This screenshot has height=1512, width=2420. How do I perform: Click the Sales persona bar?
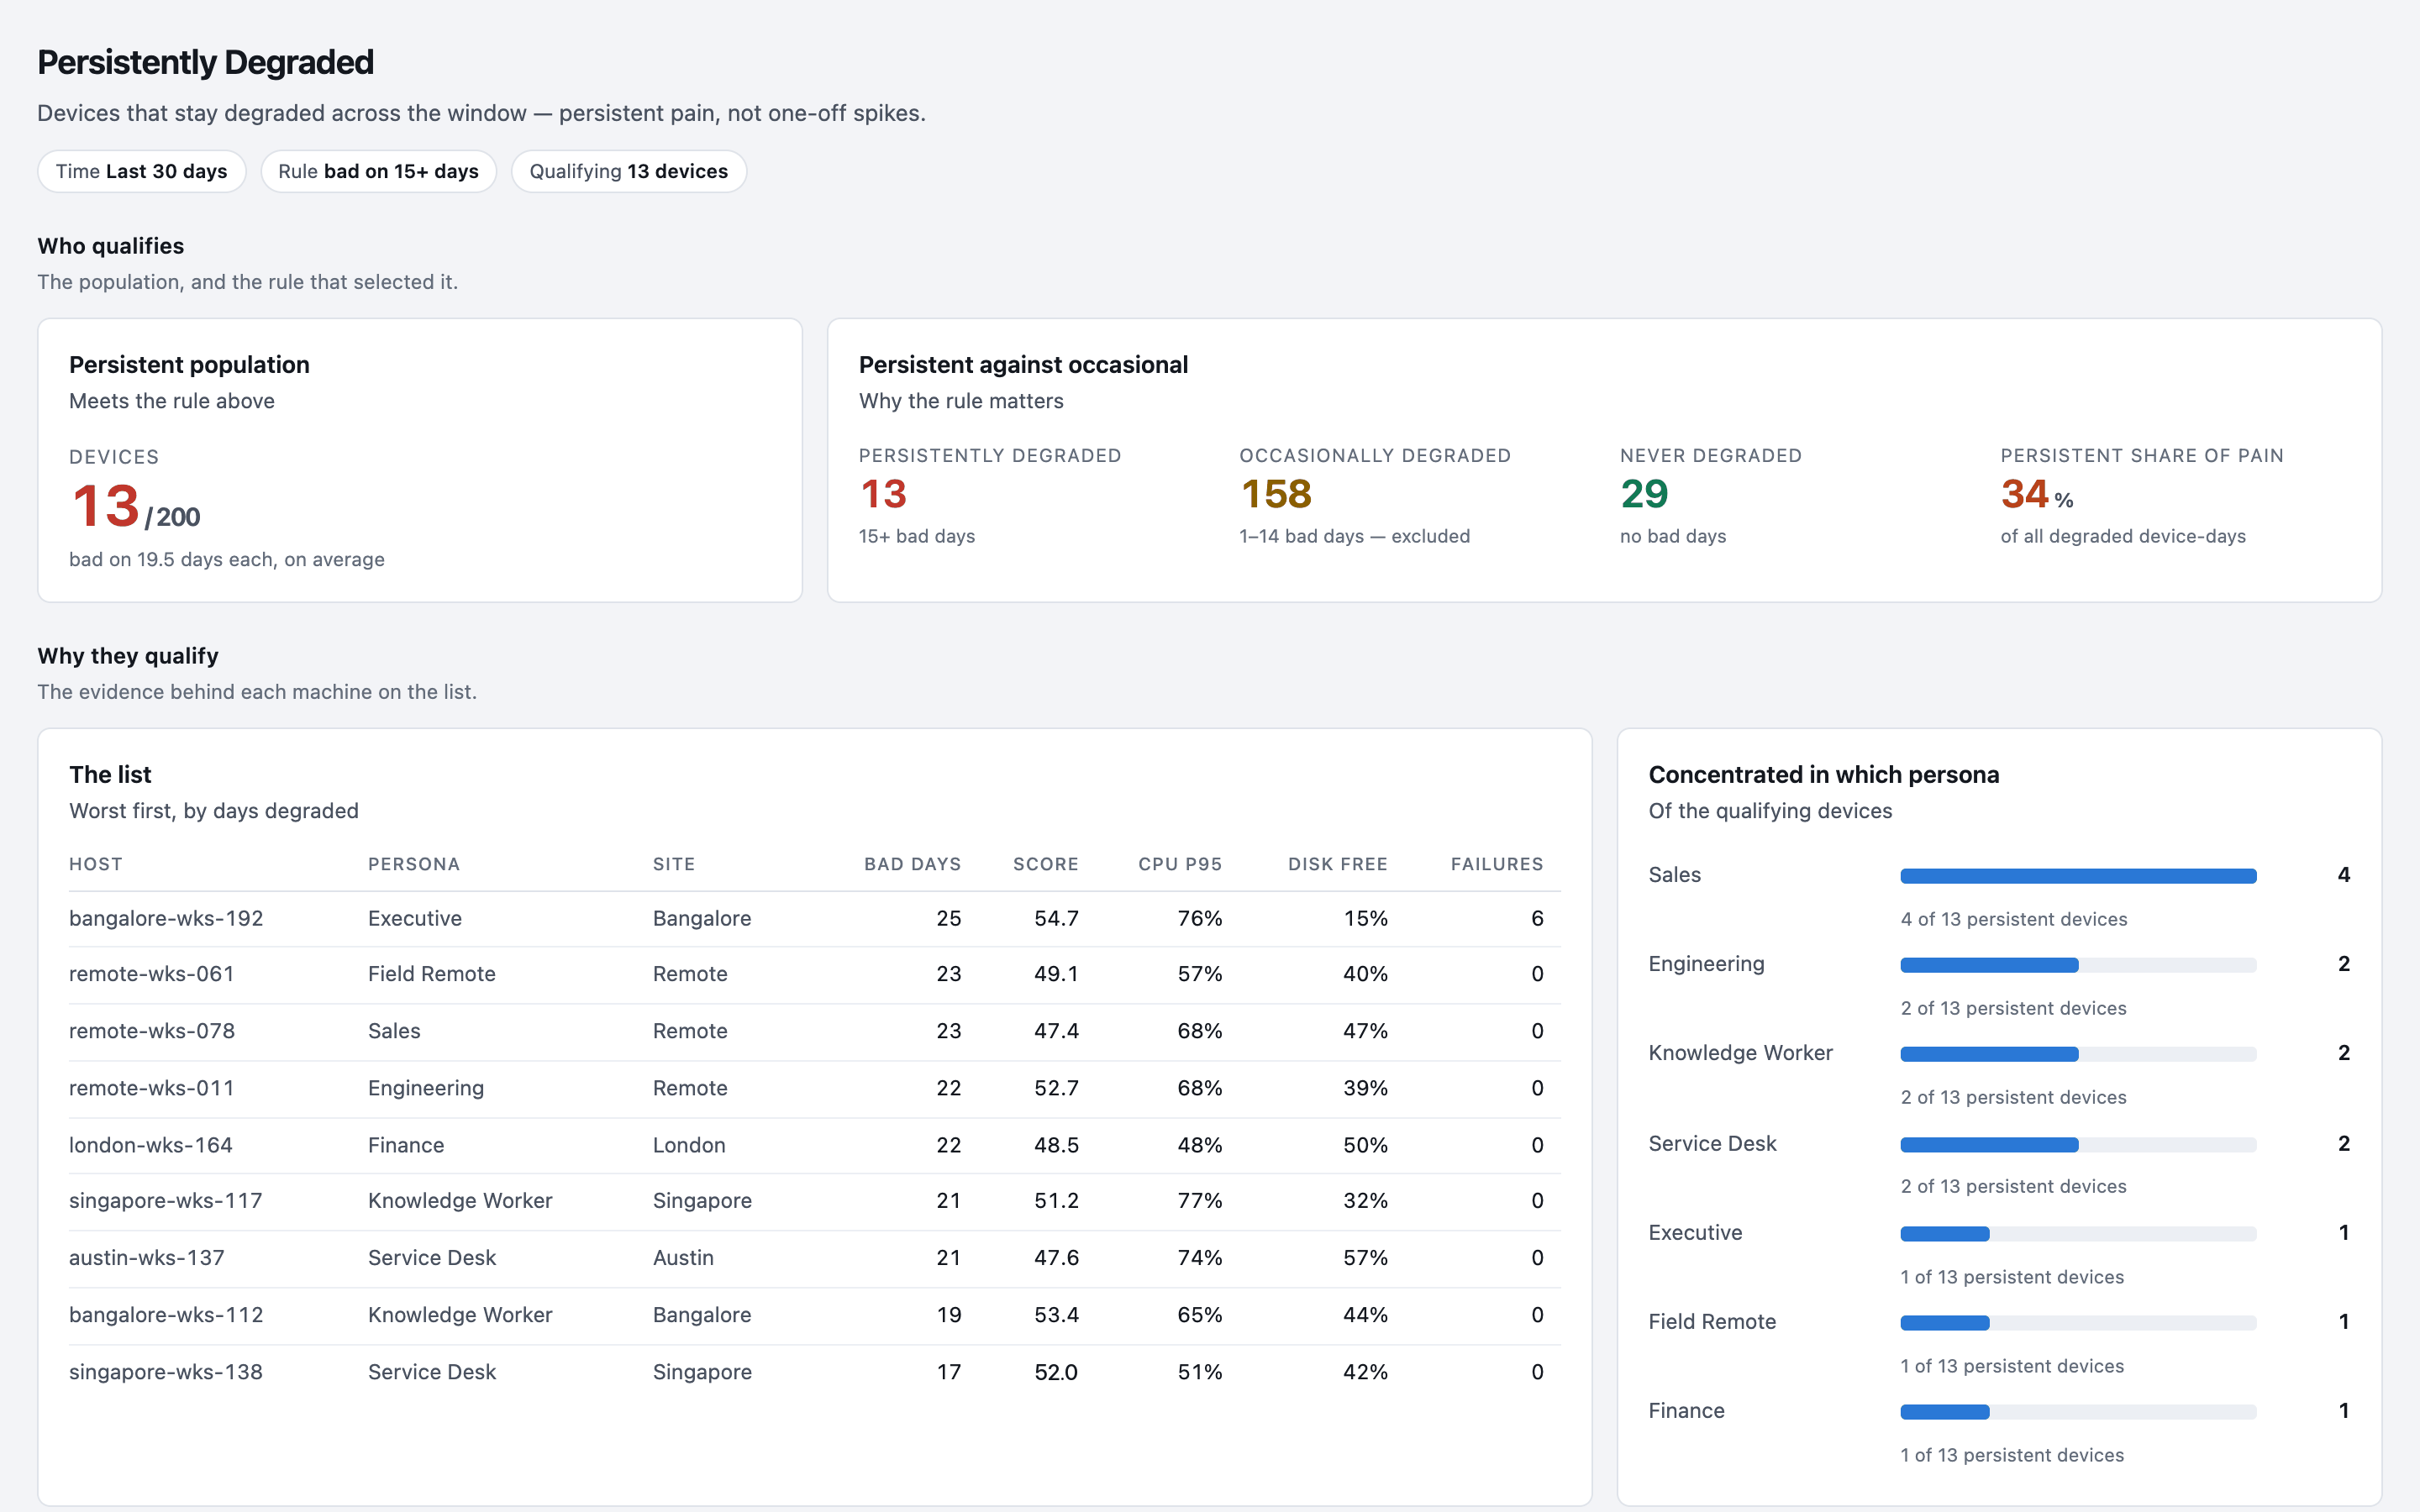(x=2078, y=876)
